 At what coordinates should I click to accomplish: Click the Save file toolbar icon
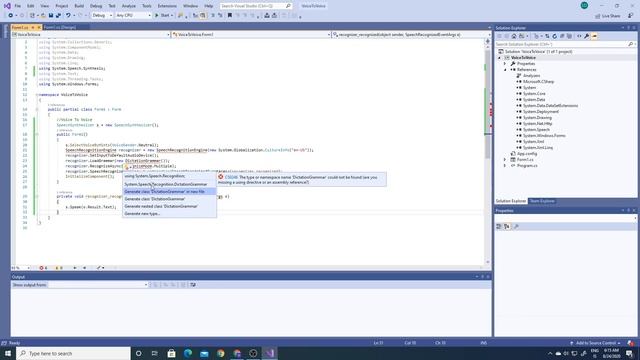click(x=51, y=16)
